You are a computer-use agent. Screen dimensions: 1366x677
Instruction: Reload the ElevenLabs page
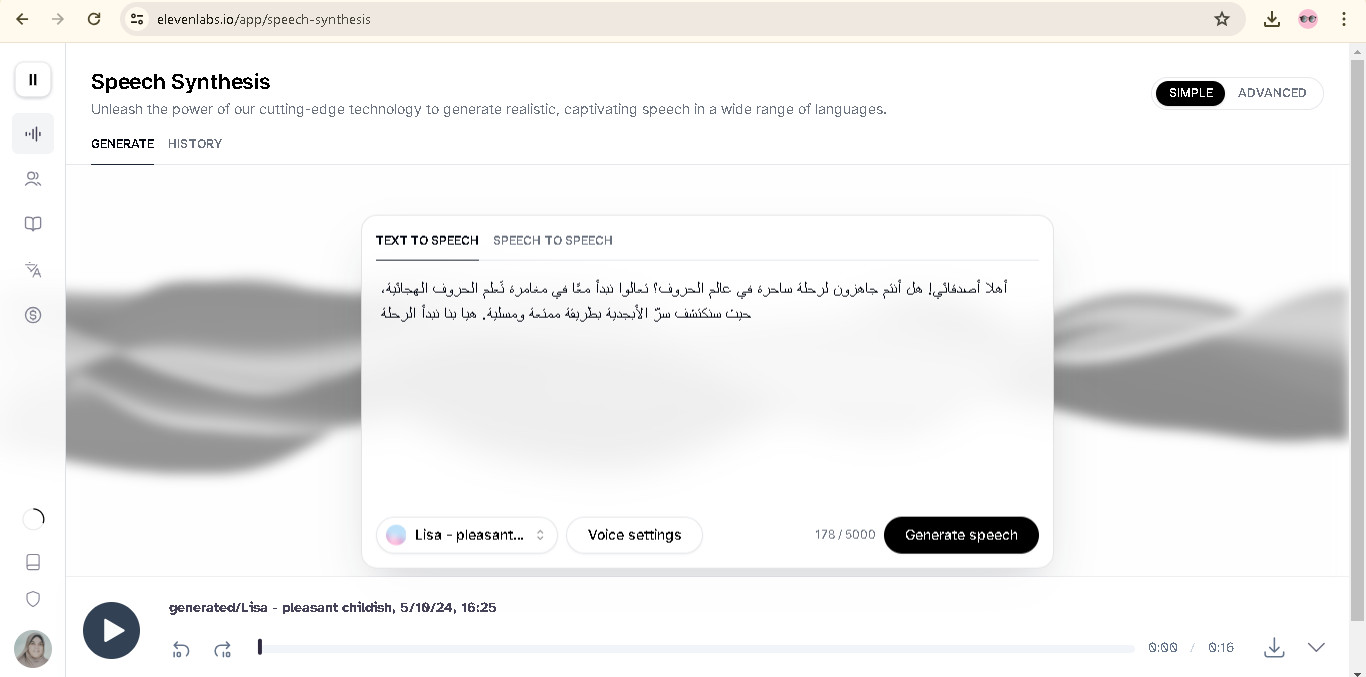(x=94, y=19)
